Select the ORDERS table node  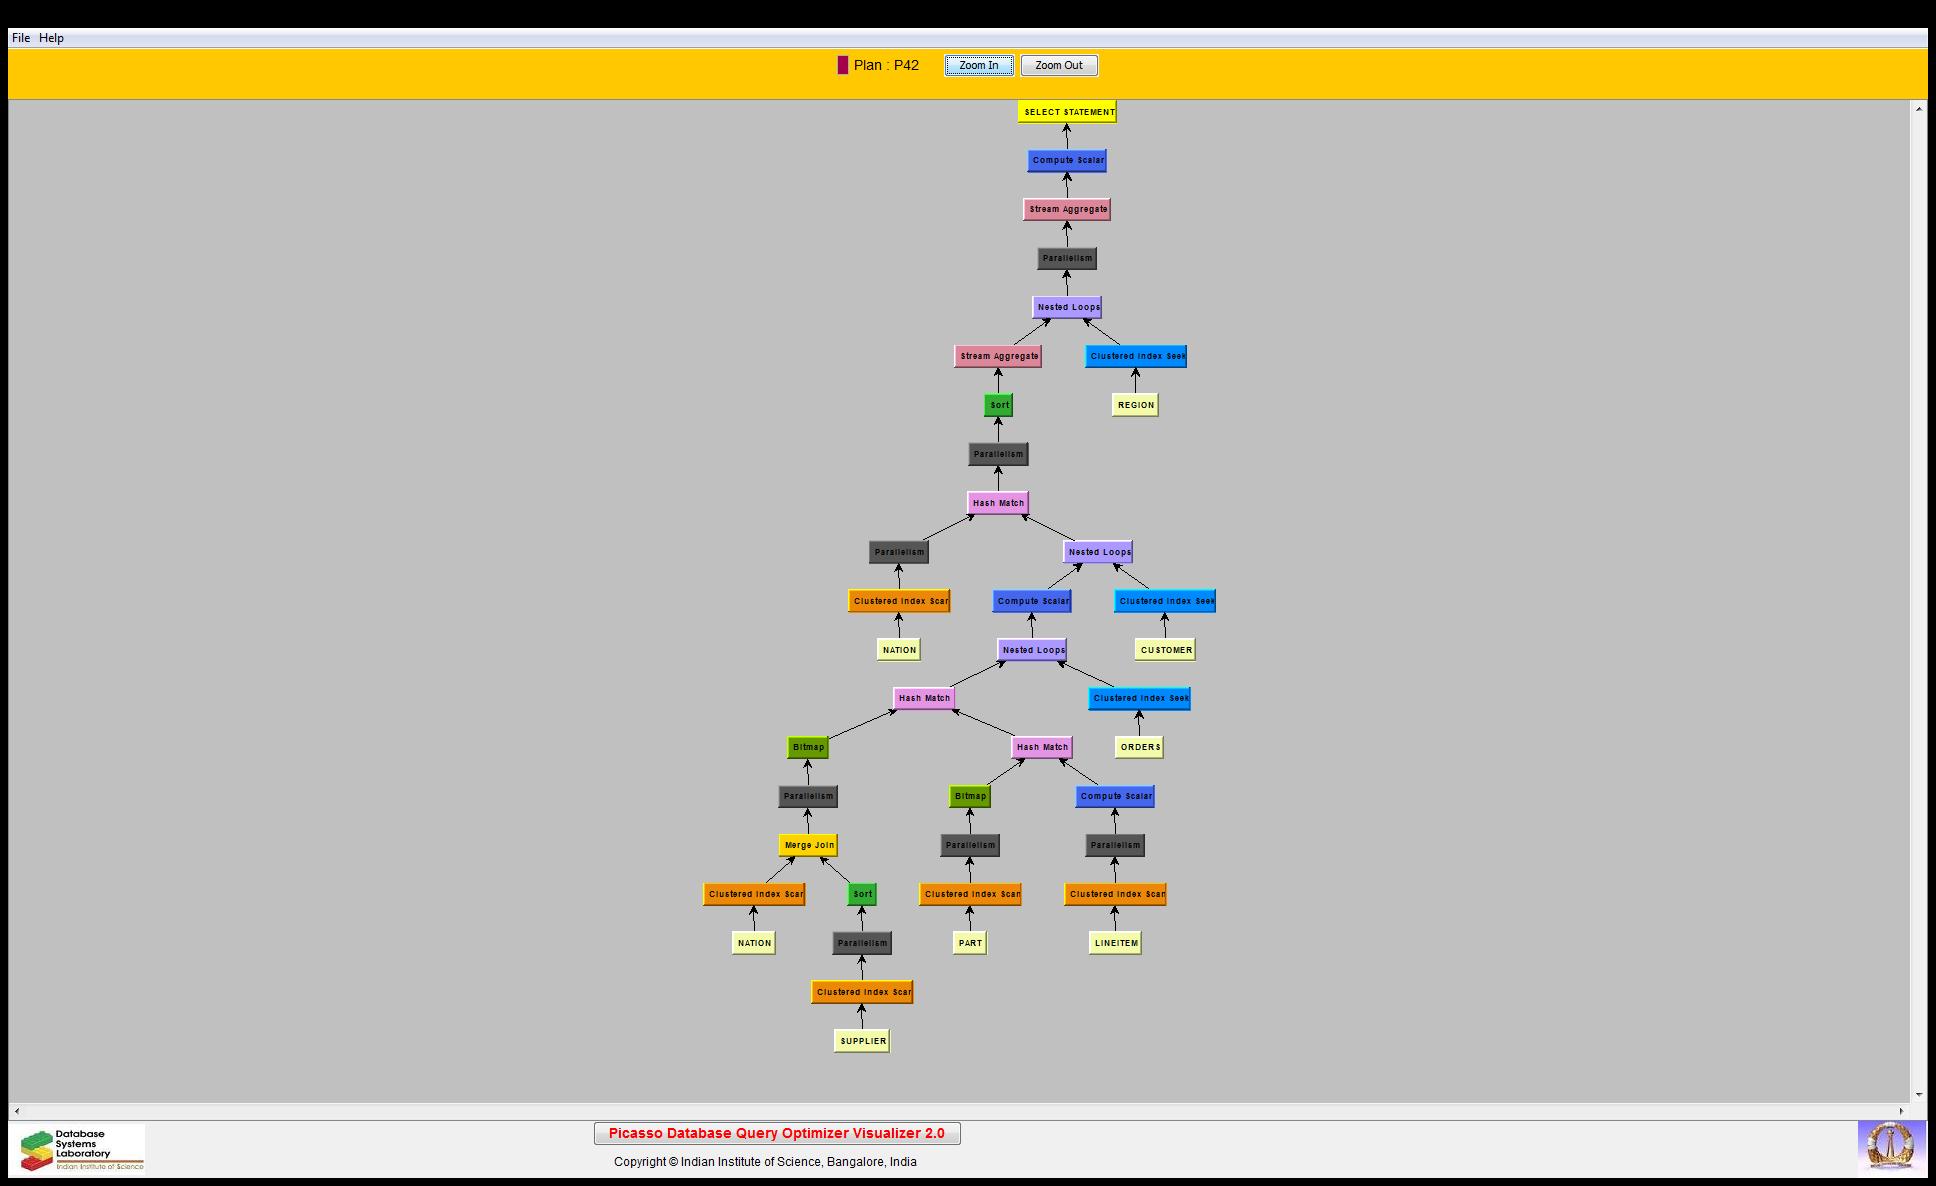coord(1139,747)
